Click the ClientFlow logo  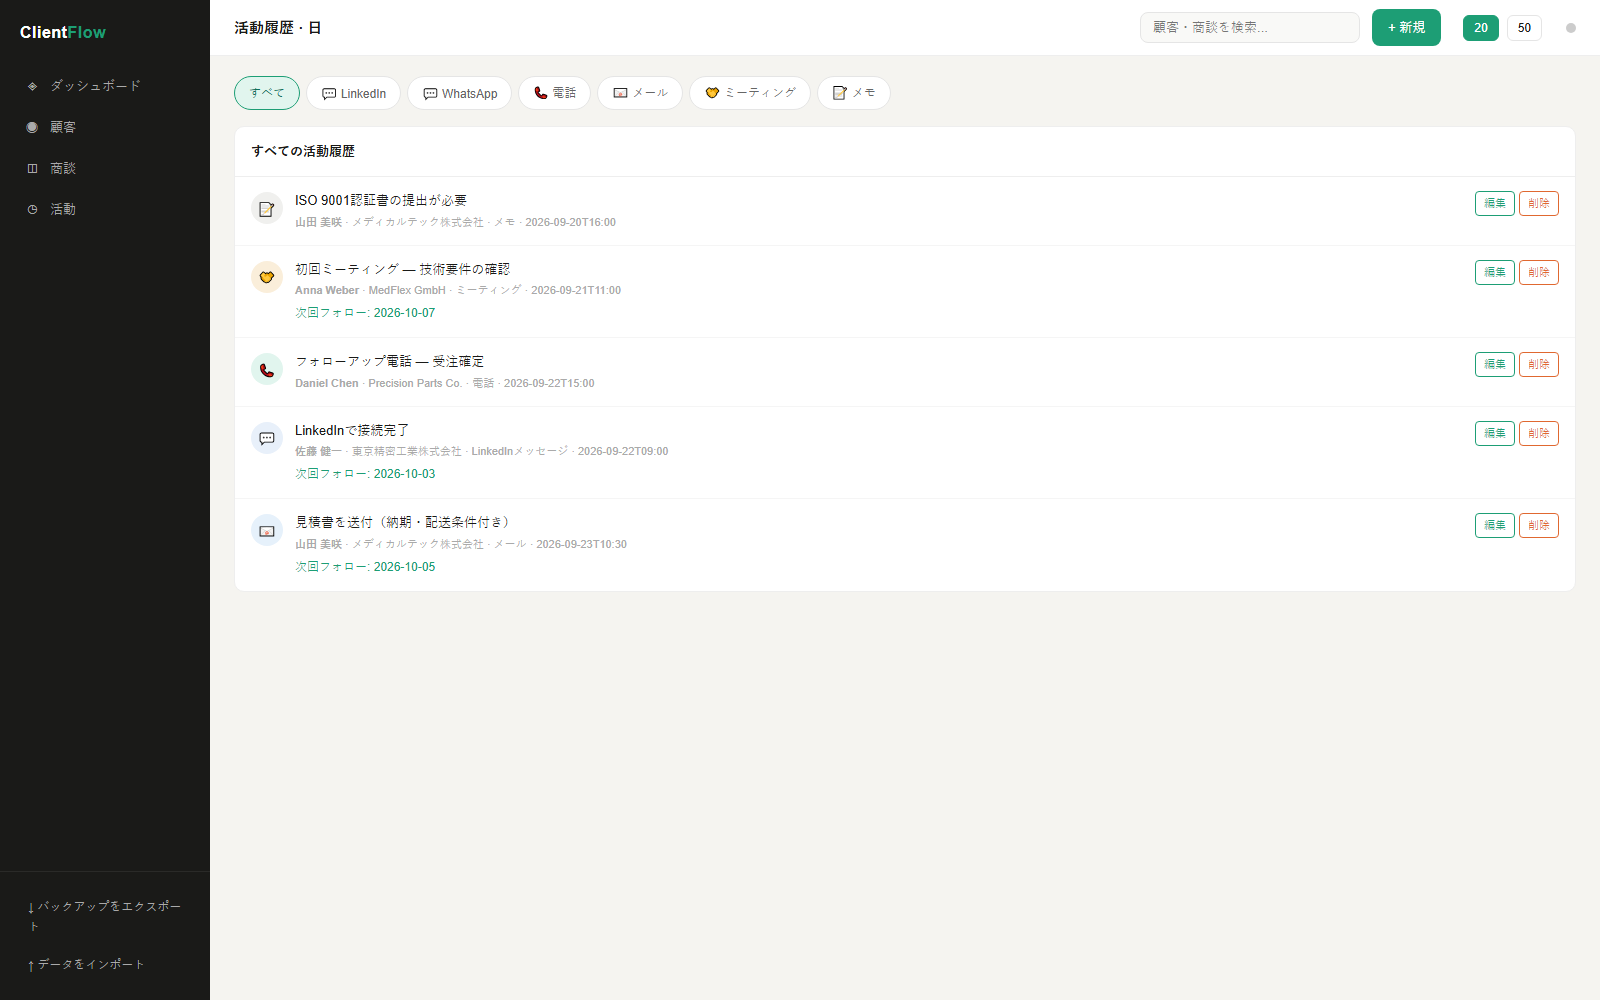(63, 32)
